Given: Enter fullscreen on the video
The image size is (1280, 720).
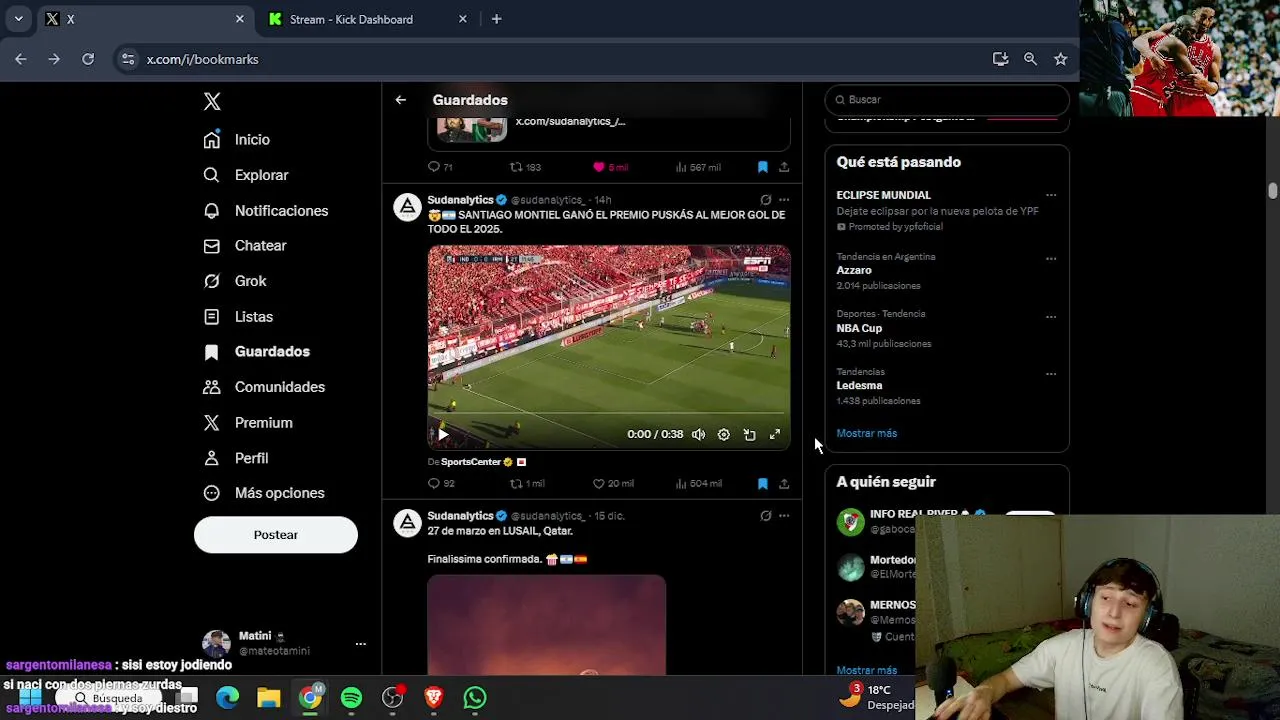Looking at the screenshot, I should point(775,434).
